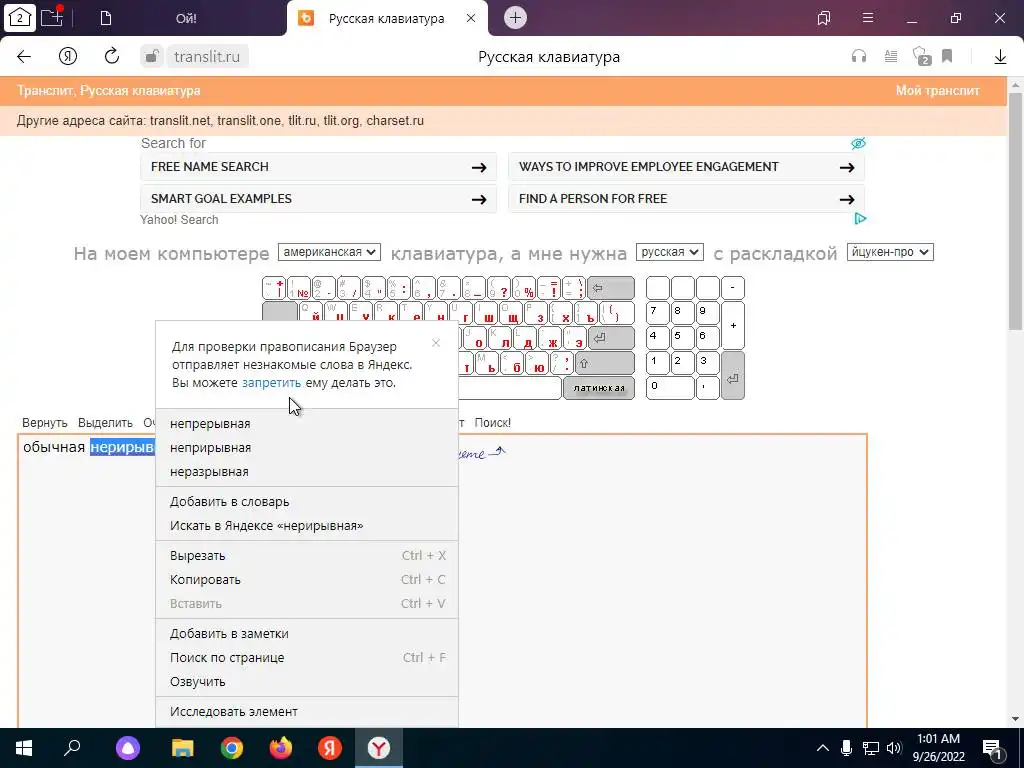This screenshot has height=768, width=1024.
Task: Open downloads with the arrow icon
Action: click(x=1000, y=57)
